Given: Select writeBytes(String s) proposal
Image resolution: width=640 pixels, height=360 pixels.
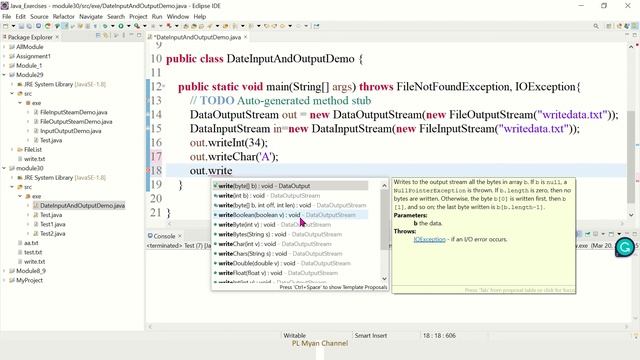Looking at the screenshot, I should pos(290,235).
